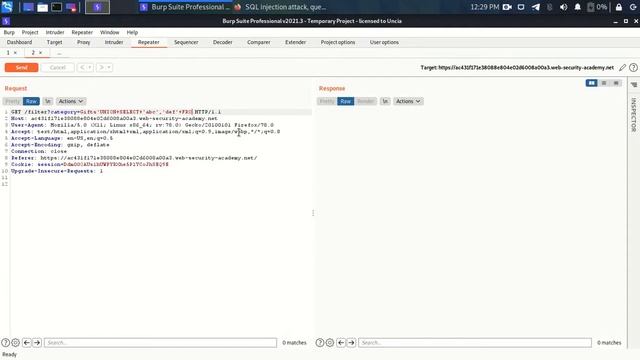Switch request view to Pretty
The image size is (640, 360).
click(x=13, y=101)
